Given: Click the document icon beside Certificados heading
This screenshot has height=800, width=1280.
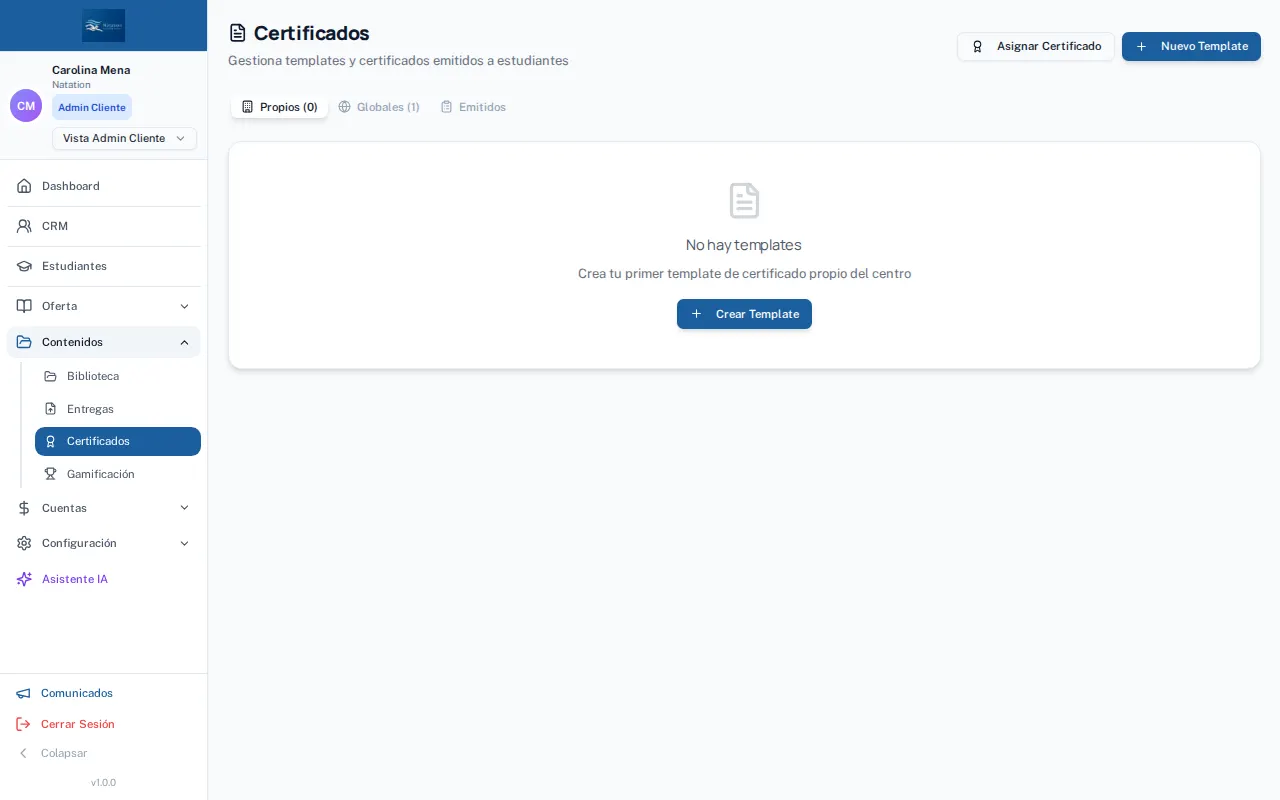Looking at the screenshot, I should coord(237,33).
